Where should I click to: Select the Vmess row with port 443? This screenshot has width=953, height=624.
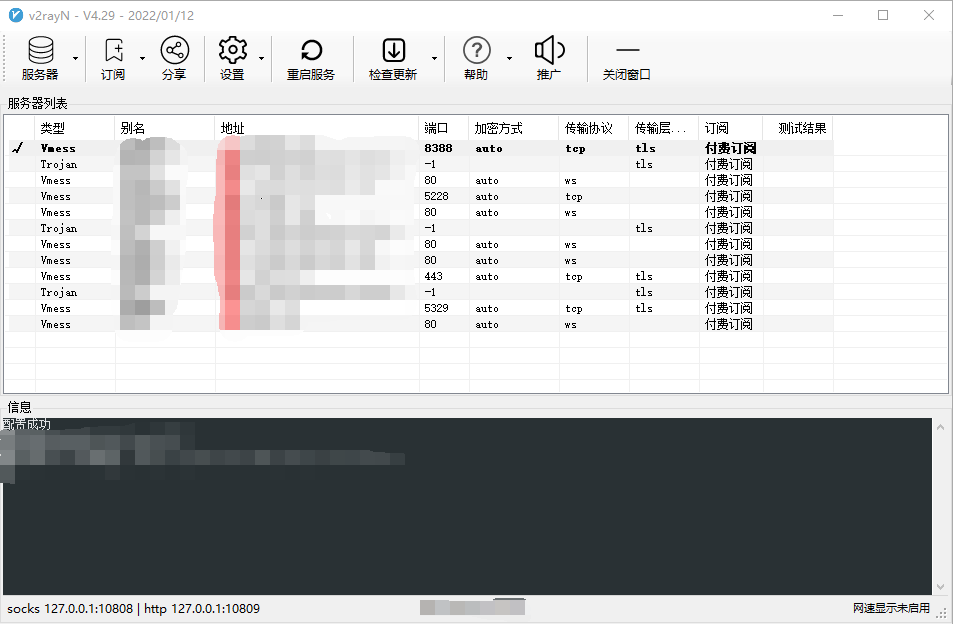pos(419,276)
